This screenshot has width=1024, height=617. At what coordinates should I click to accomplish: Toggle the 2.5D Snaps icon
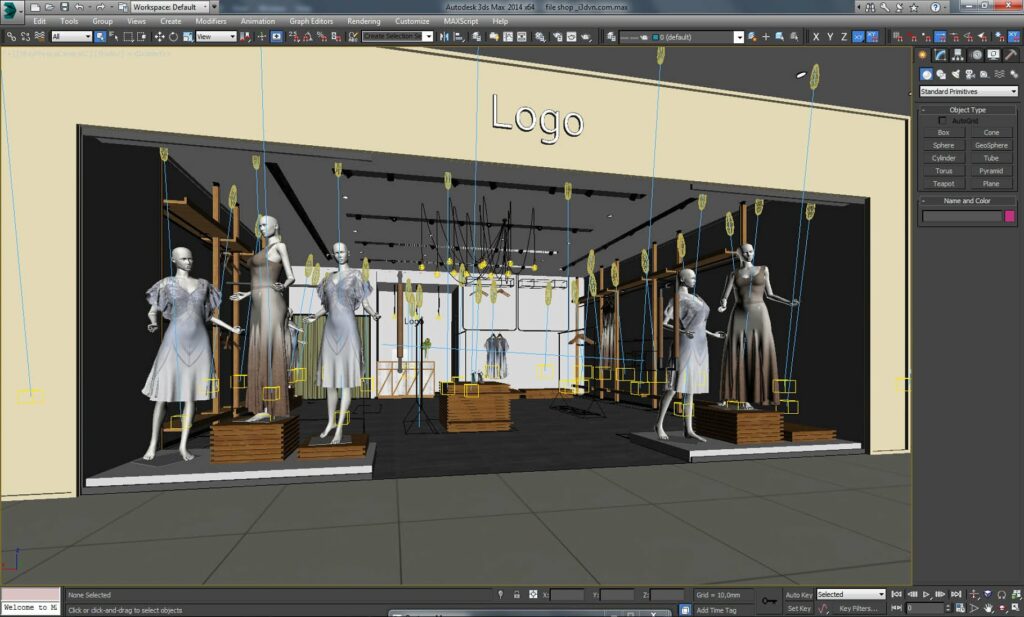click(294, 37)
